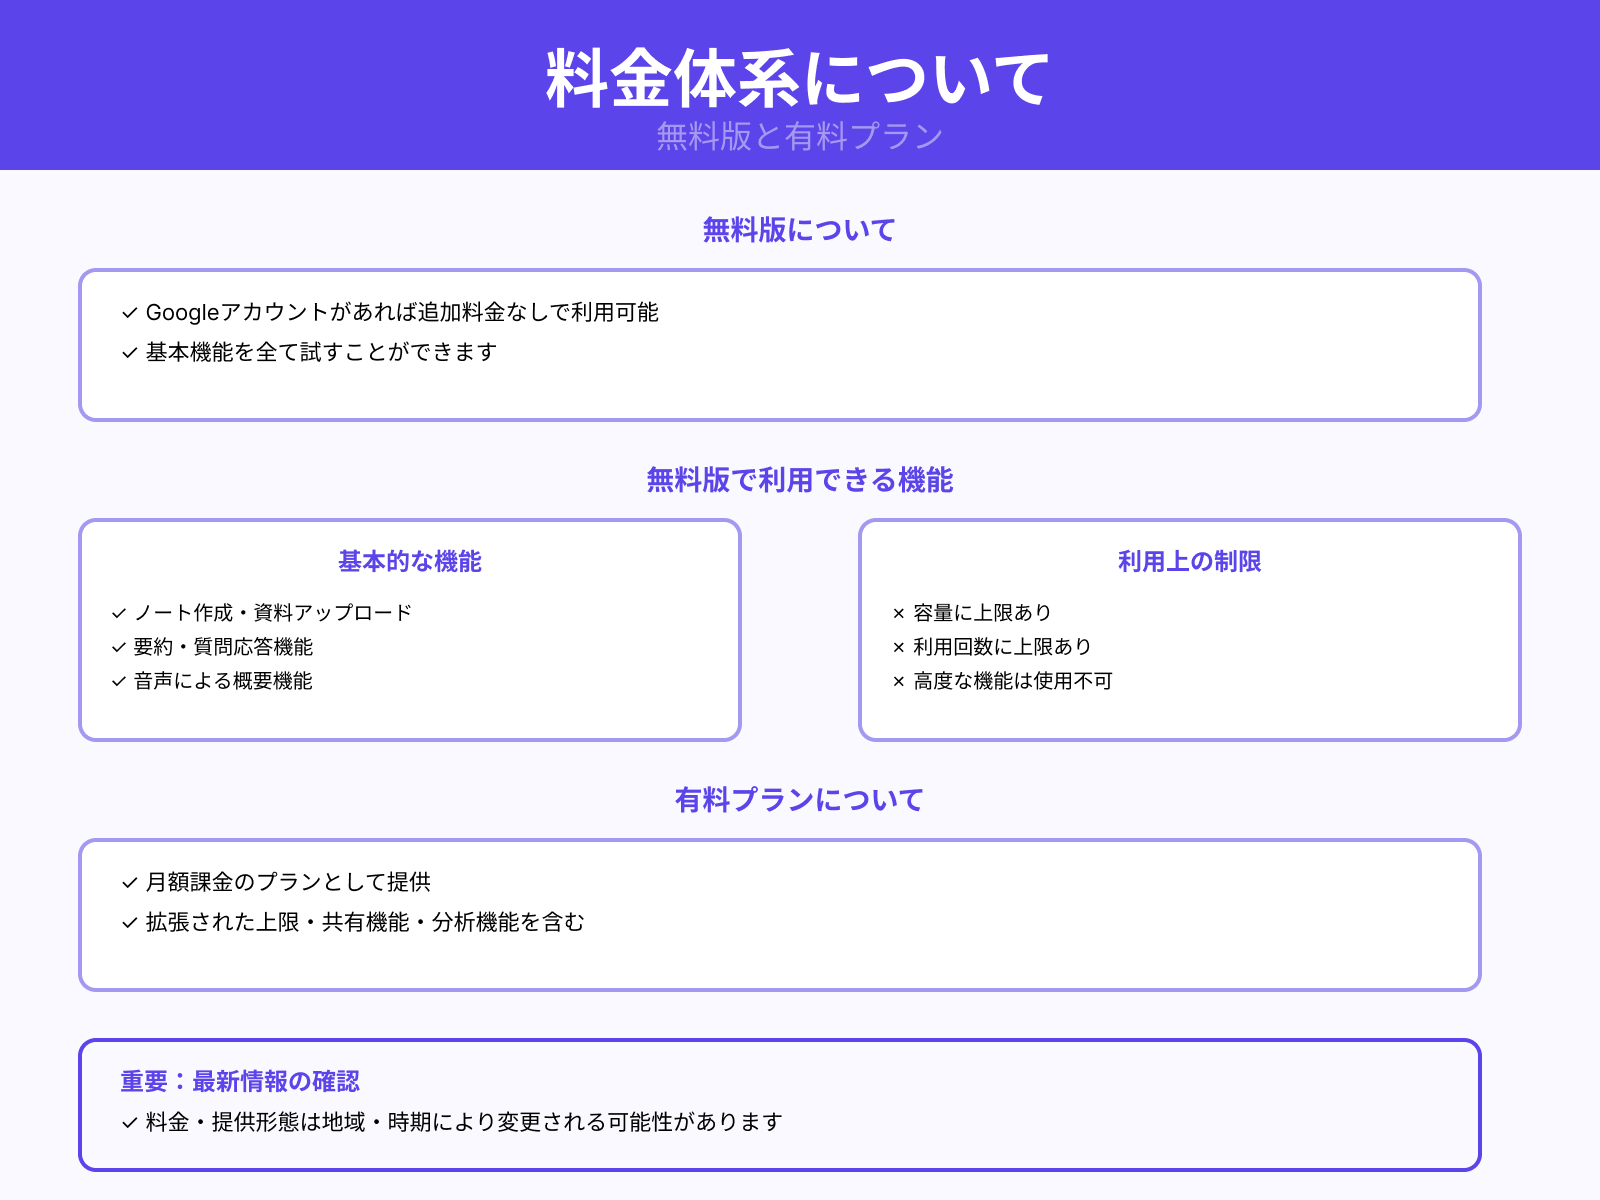
Task: Click the checkmark for 月額課金のプランとして提供
Action: pyautogui.click(x=128, y=882)
